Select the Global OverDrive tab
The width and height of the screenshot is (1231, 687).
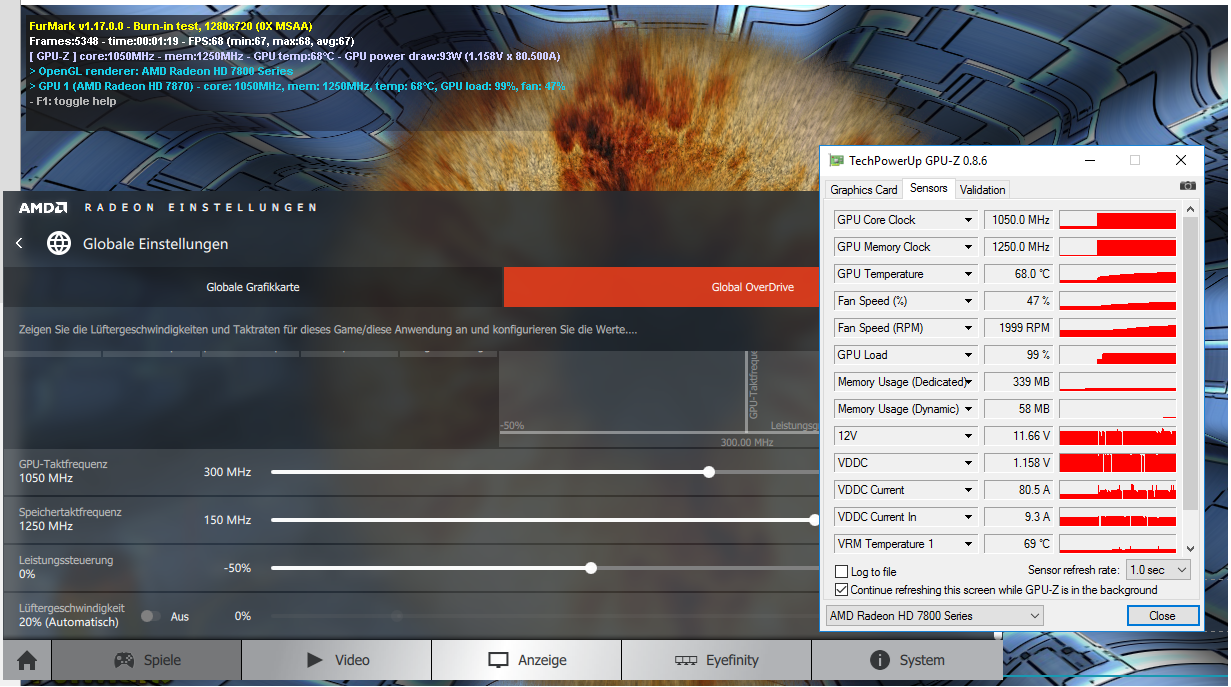(x=661, y=287)
